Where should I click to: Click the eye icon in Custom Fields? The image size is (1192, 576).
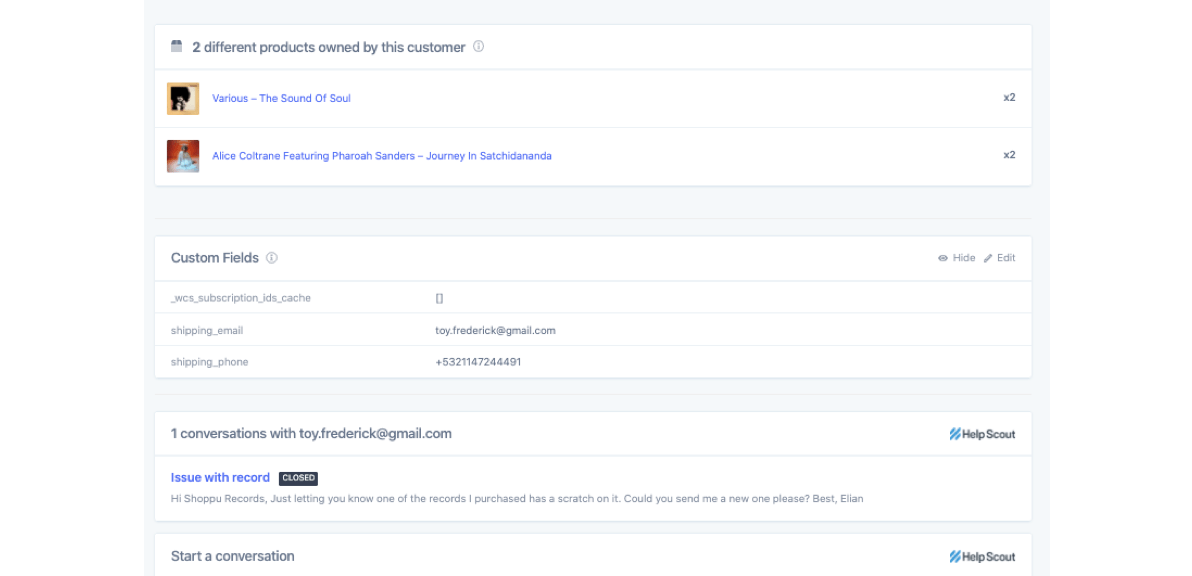[943, 258]
